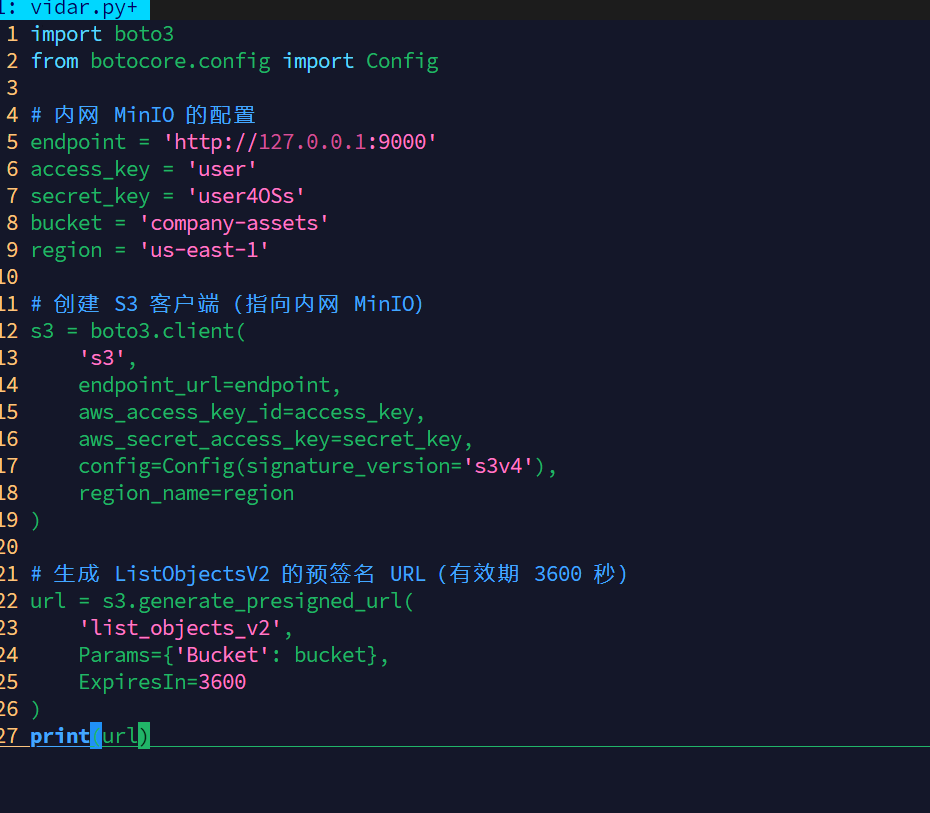
Task: Click the closing parenthesis on line 19
Action: [36, 520]
